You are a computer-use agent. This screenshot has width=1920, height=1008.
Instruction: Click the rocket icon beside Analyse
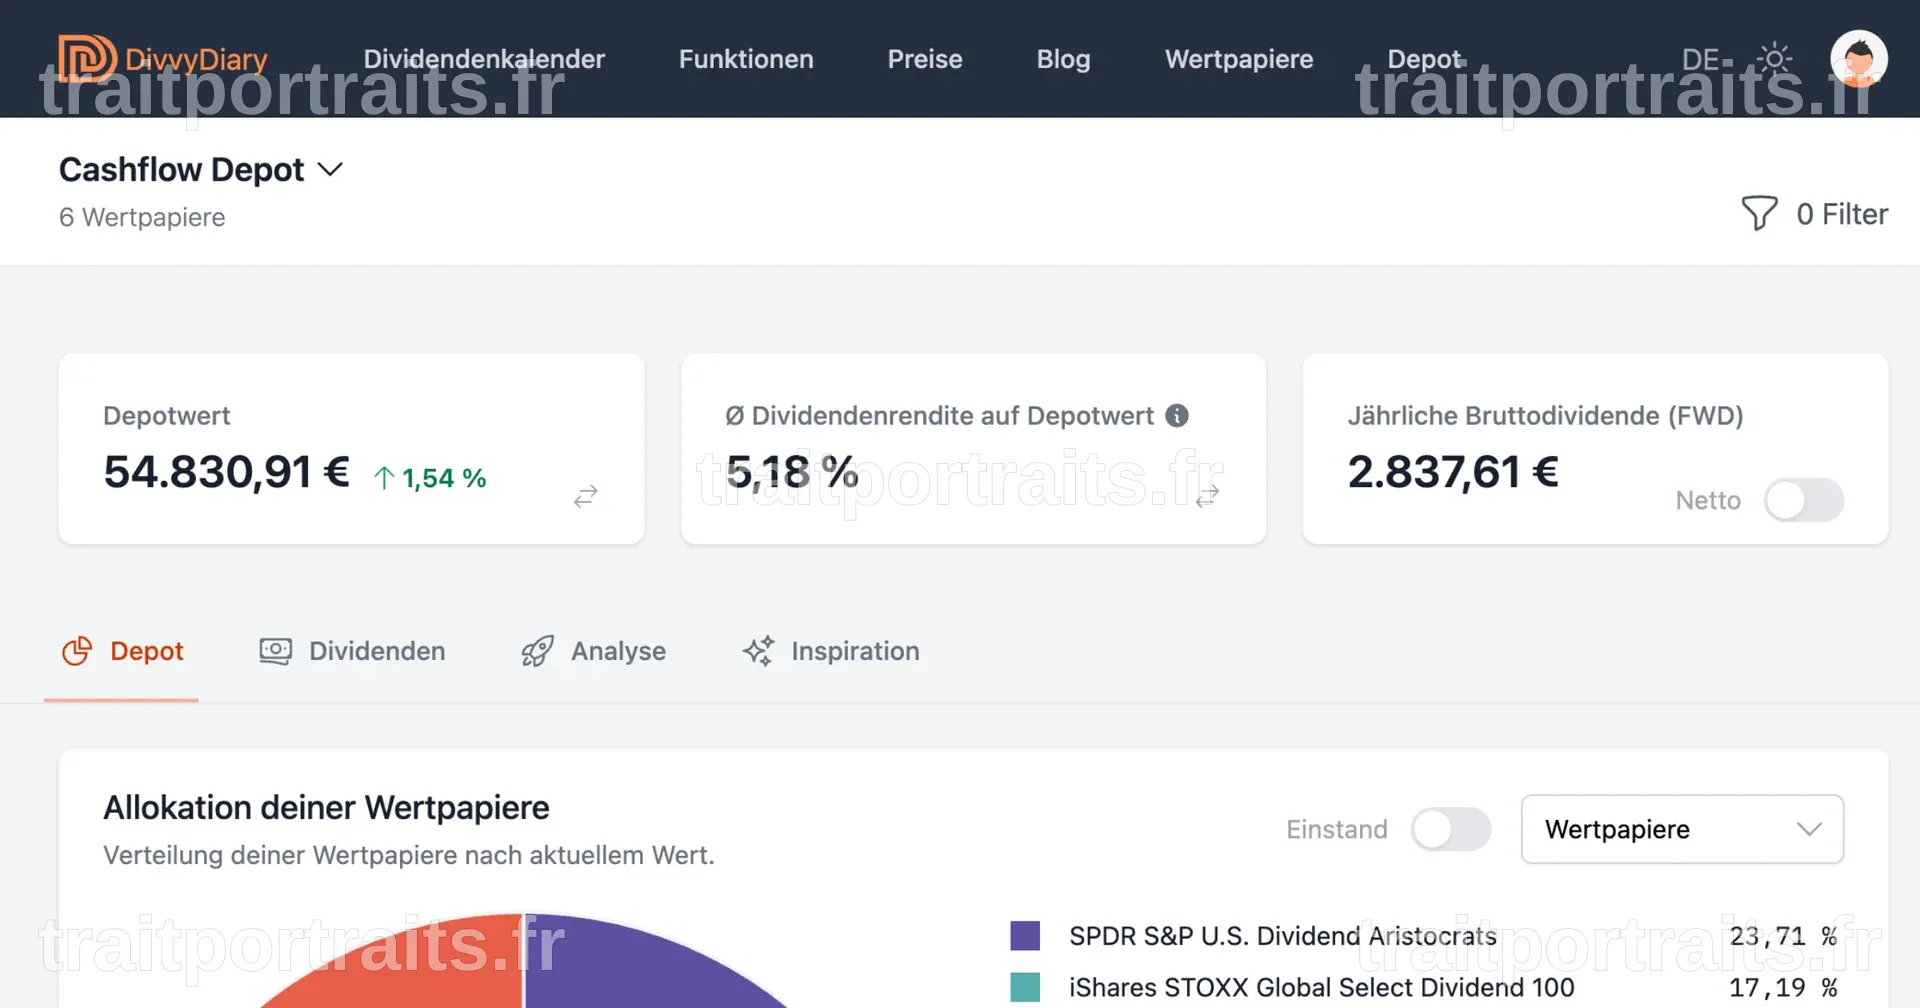pos(537,651)
